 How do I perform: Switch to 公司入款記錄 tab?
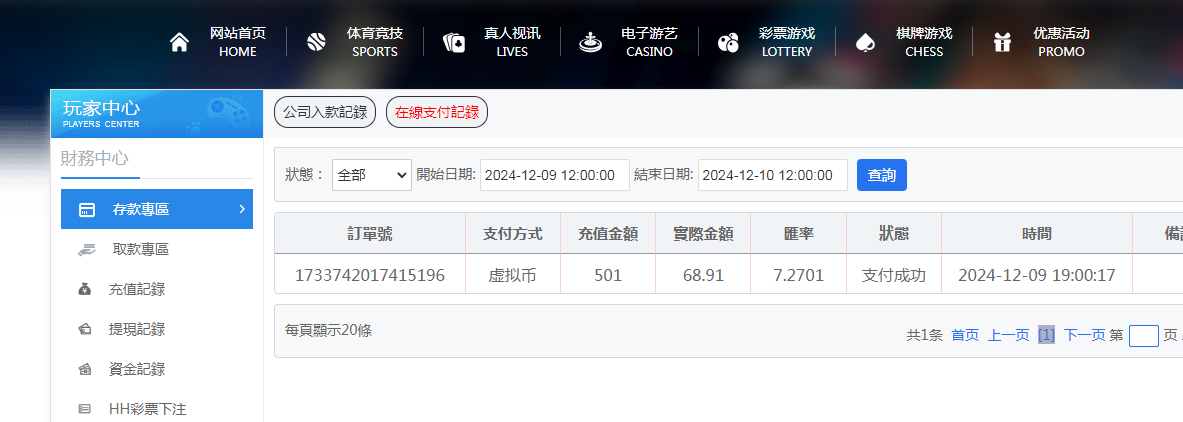click(324, 113)
